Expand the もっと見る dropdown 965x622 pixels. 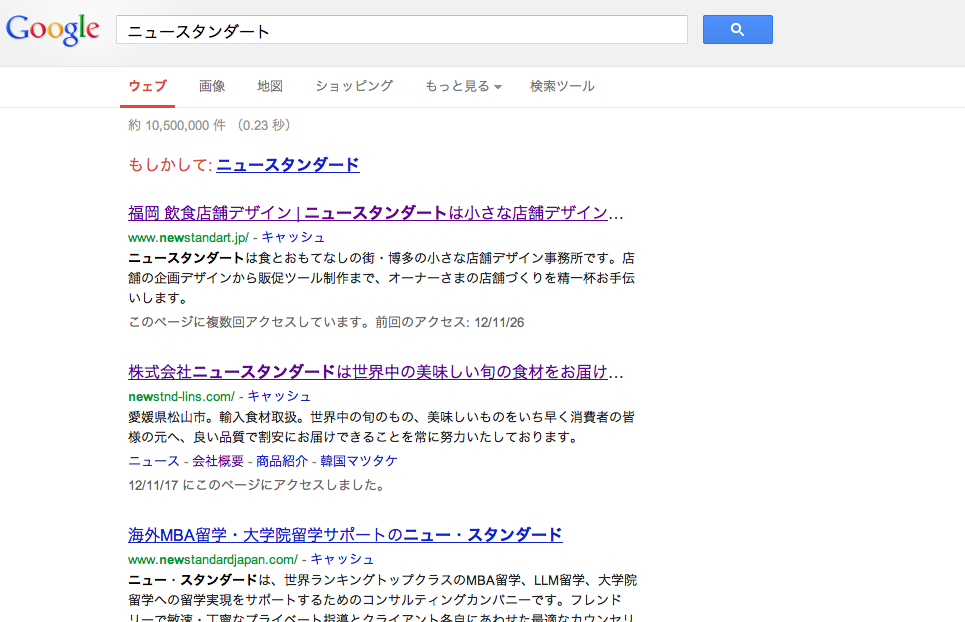pyautogui.click(x=463, y=86)
